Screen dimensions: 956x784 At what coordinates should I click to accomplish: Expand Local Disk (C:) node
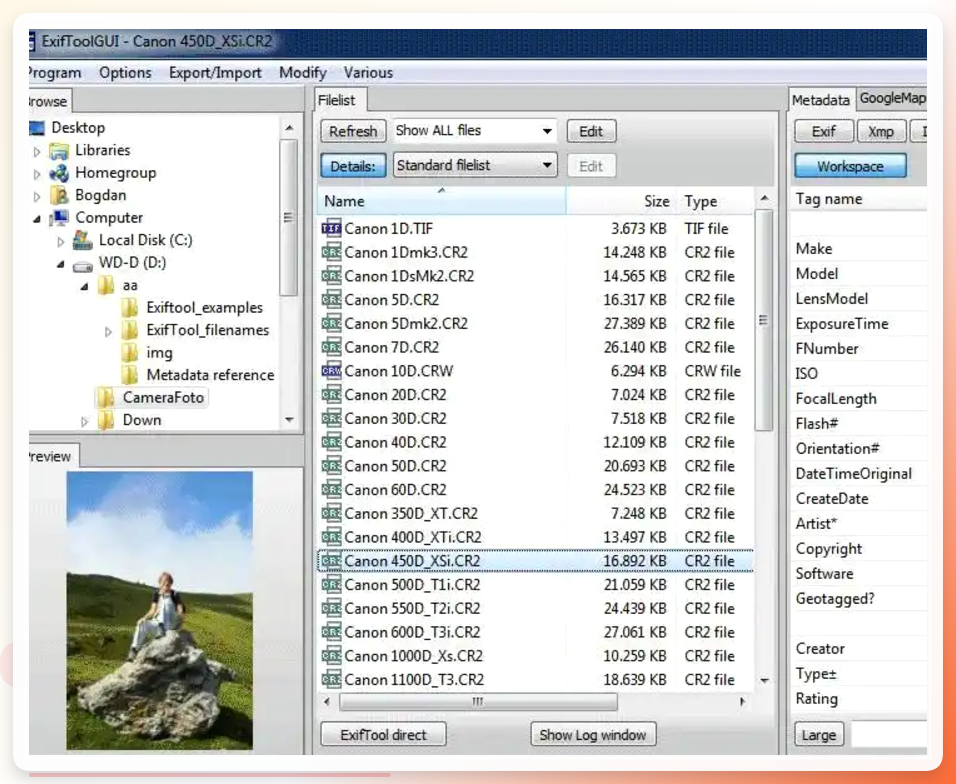pos(60,242)
